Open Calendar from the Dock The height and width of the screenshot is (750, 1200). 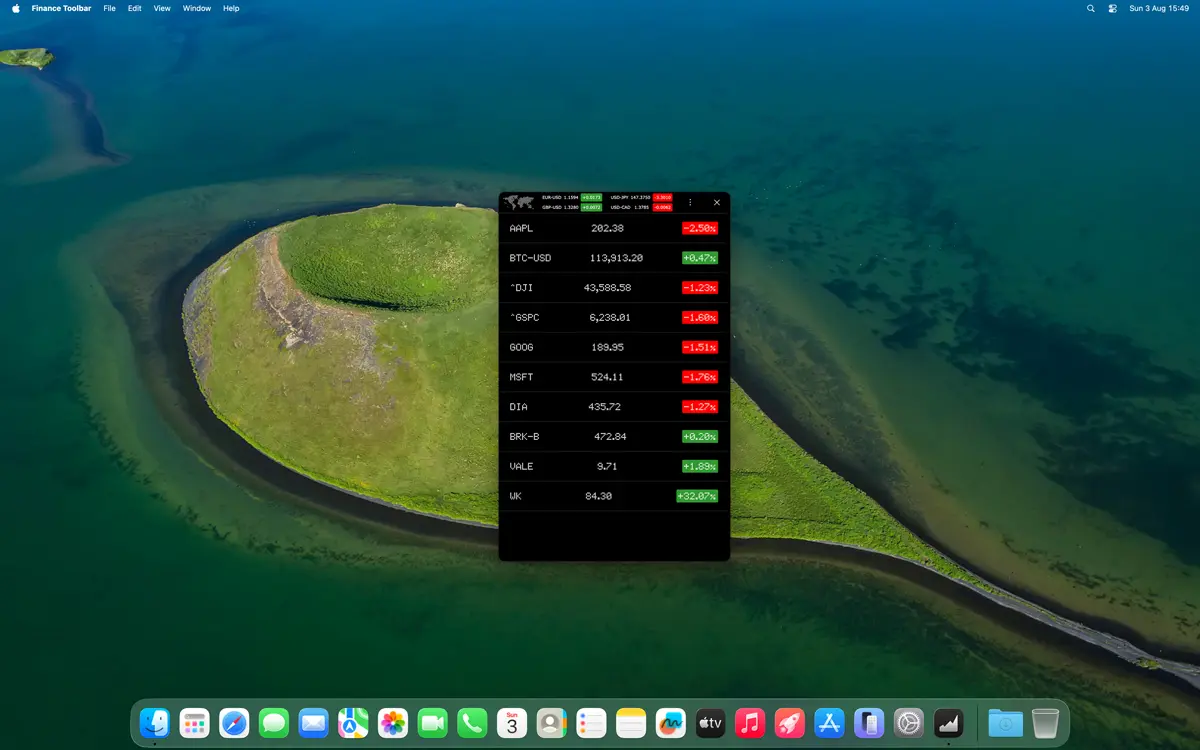[512, 722]
